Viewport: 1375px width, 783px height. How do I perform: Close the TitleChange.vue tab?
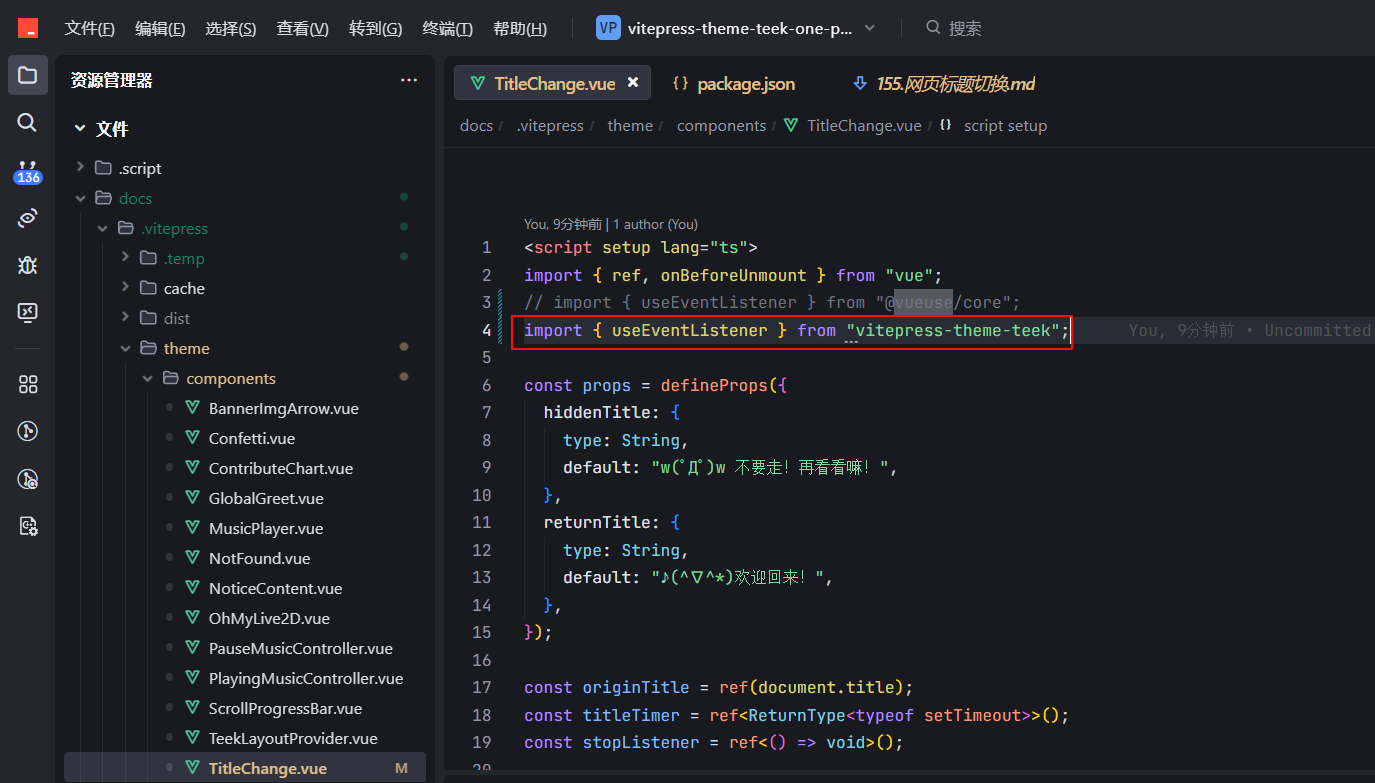click(x=633, y=83)
